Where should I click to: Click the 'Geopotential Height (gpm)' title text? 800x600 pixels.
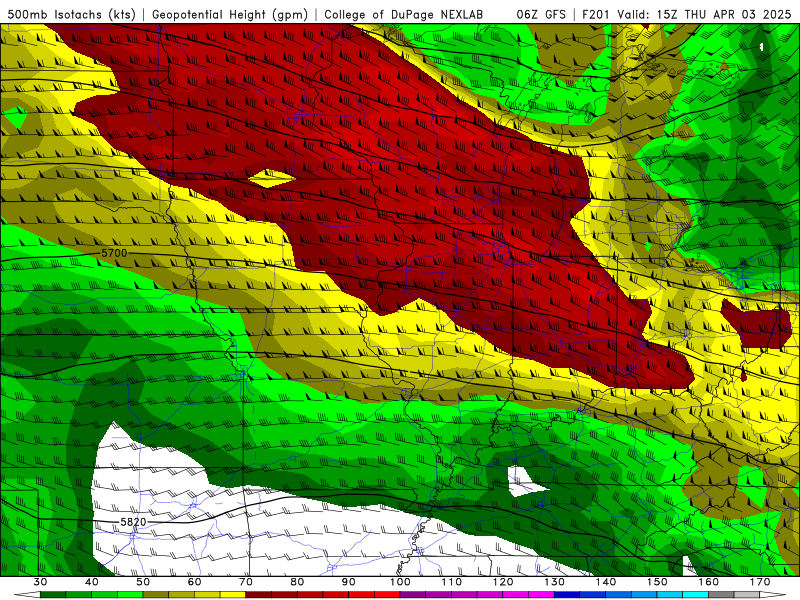coord(230,14)
